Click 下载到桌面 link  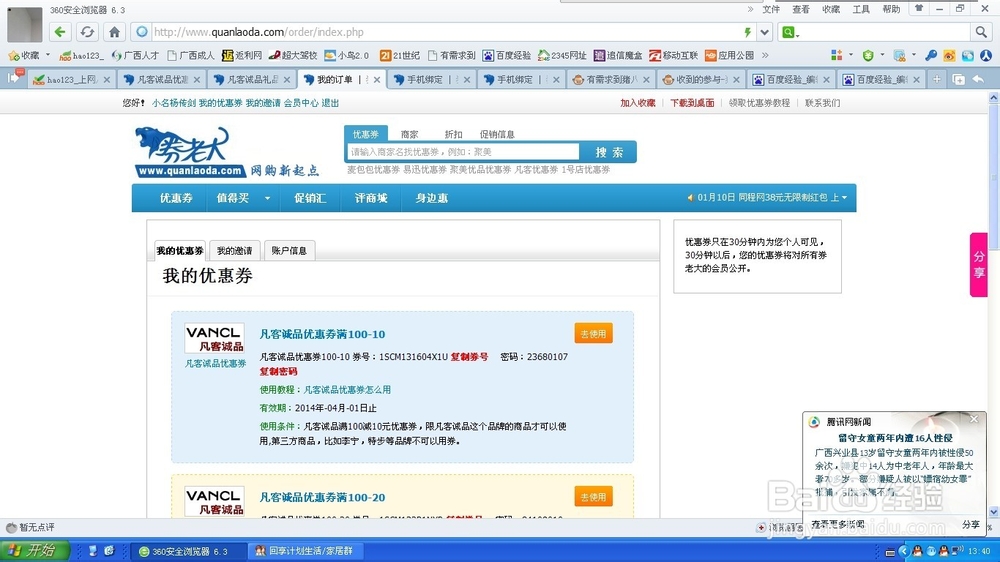point(692,103)
